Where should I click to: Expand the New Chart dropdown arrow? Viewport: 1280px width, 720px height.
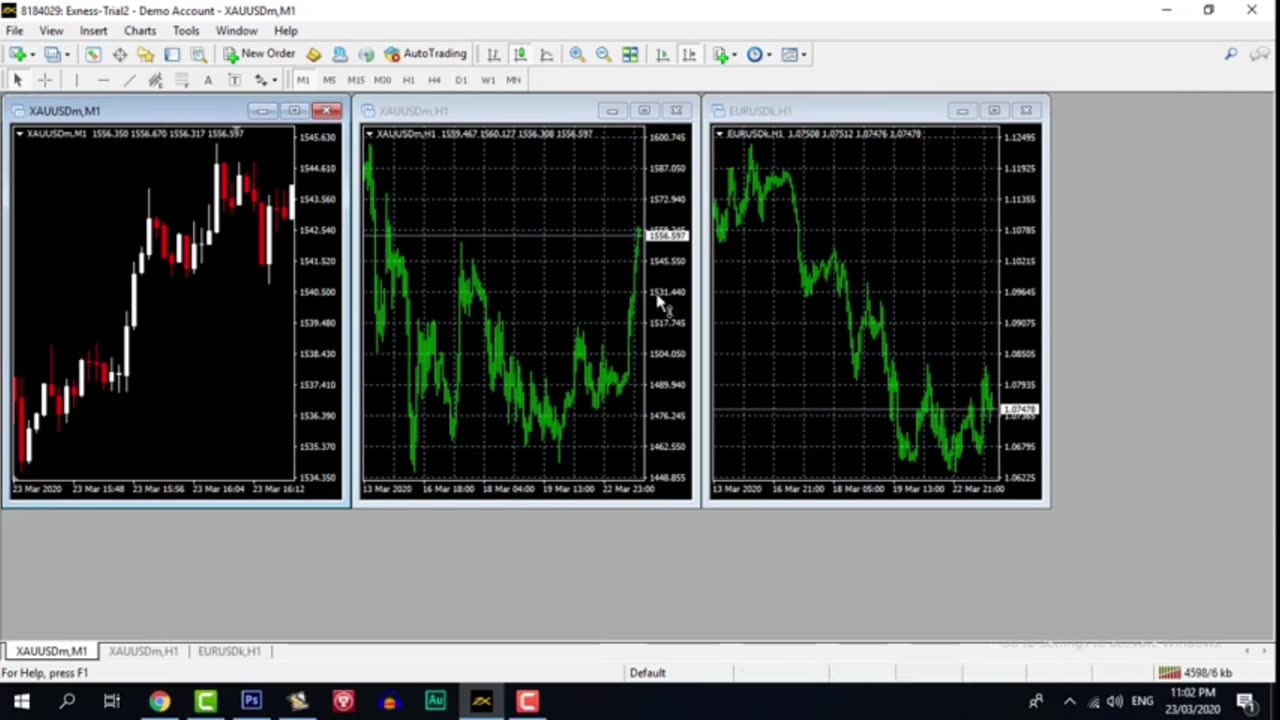tap(33, 54)
